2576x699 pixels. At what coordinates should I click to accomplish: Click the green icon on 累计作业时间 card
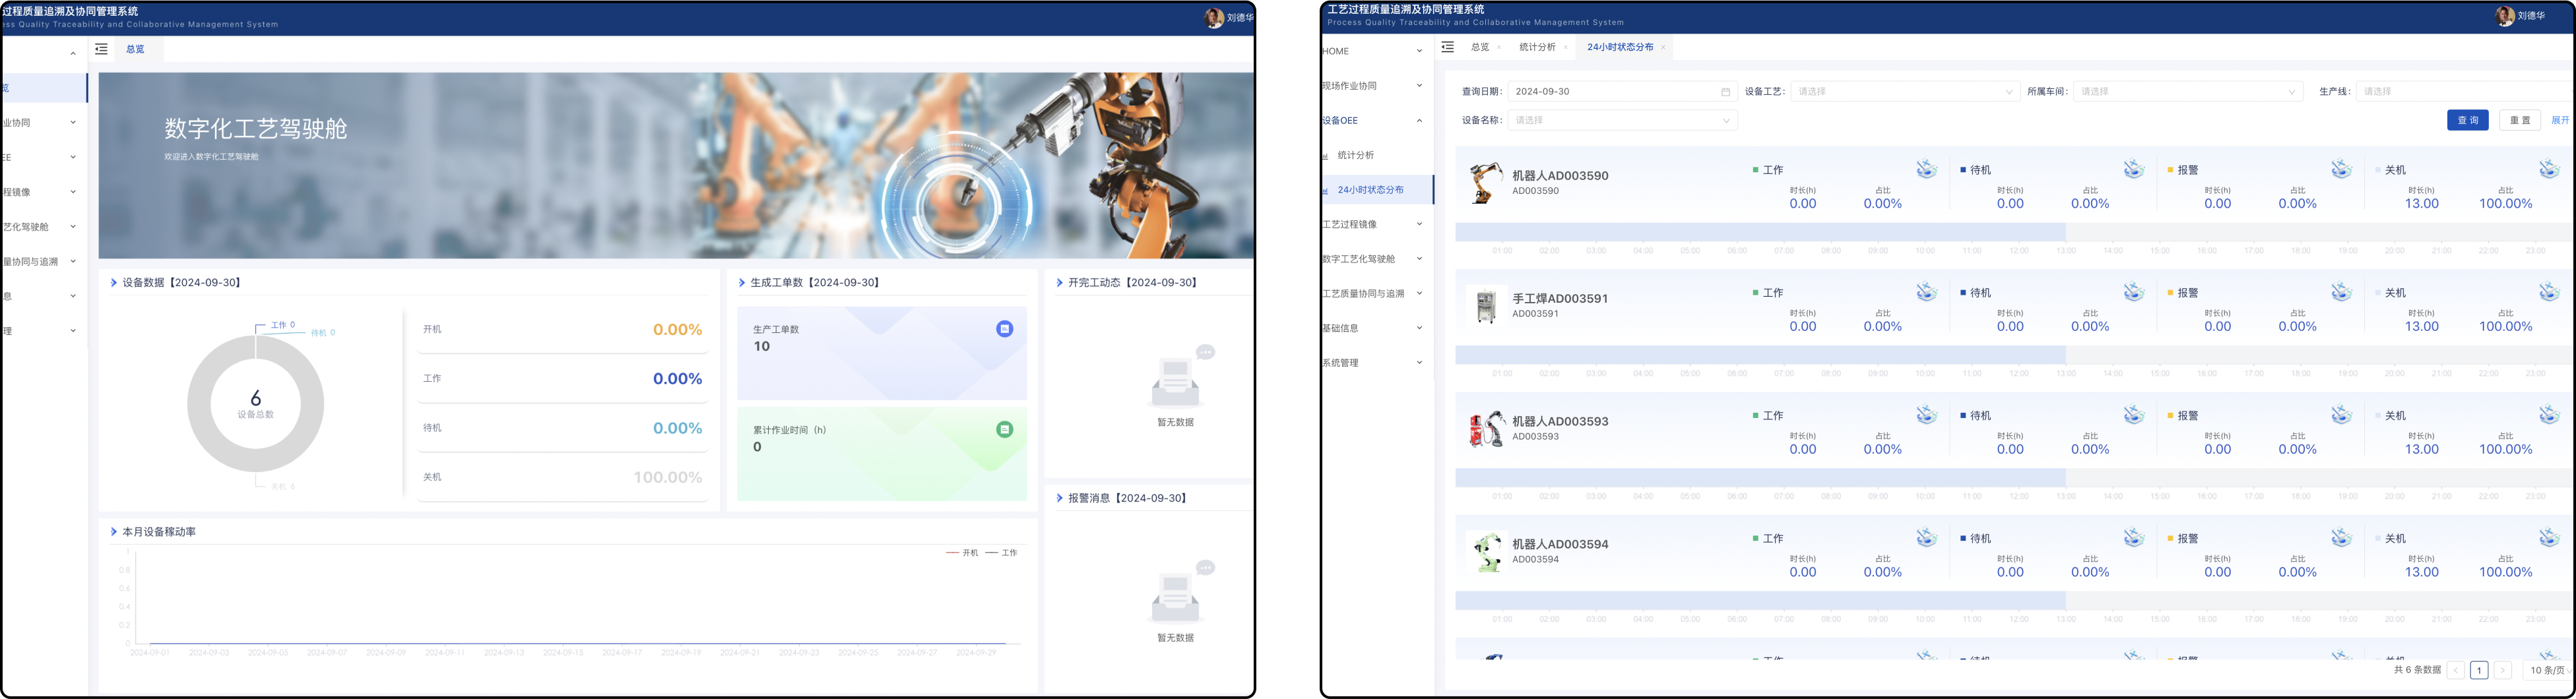click(1004, 430)
